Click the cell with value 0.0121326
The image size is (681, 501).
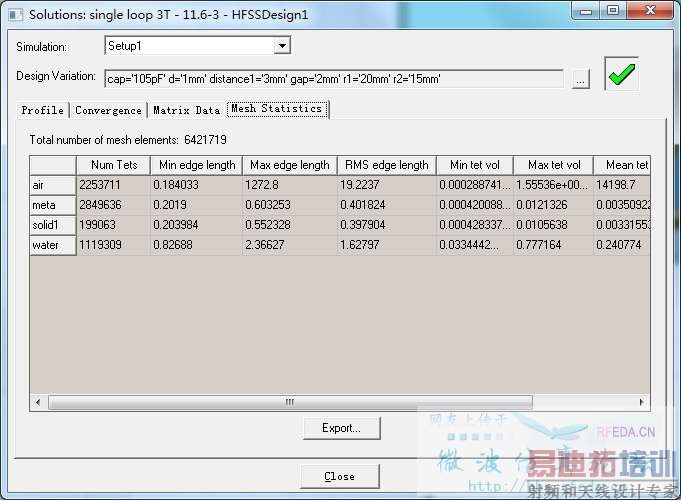554,205
